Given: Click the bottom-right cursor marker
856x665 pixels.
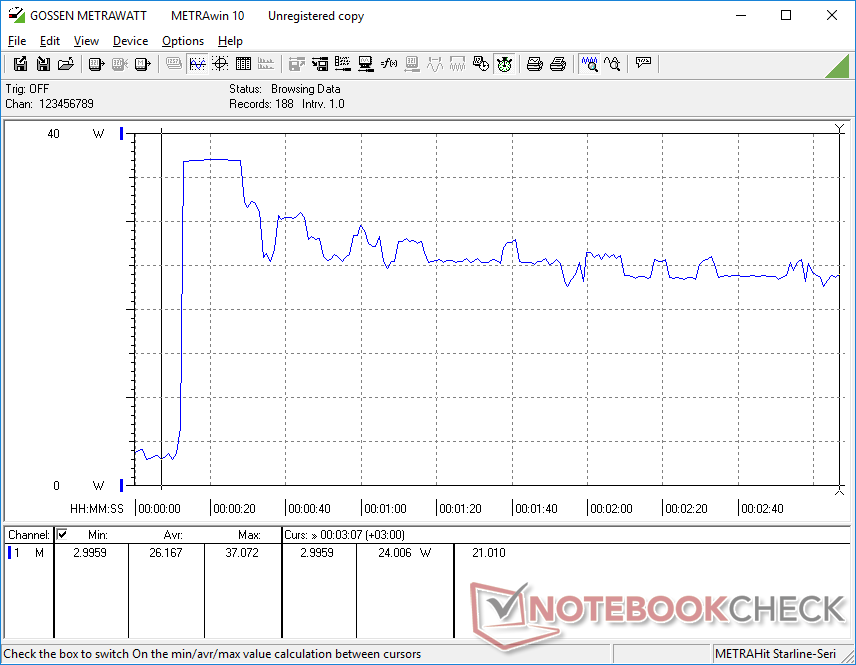Looking at the screenshot, I should point(840,491).
